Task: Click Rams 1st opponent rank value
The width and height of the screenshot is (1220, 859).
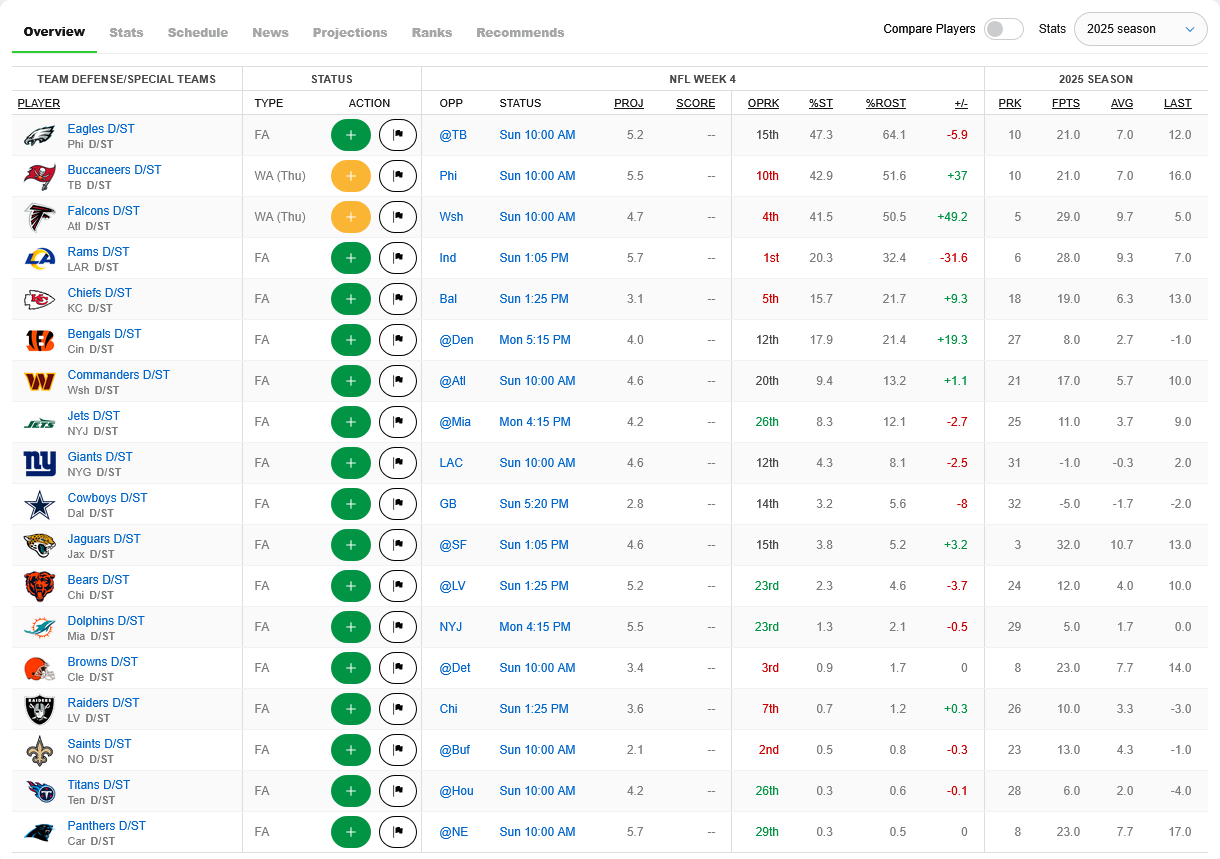Action: coord(771,258)
